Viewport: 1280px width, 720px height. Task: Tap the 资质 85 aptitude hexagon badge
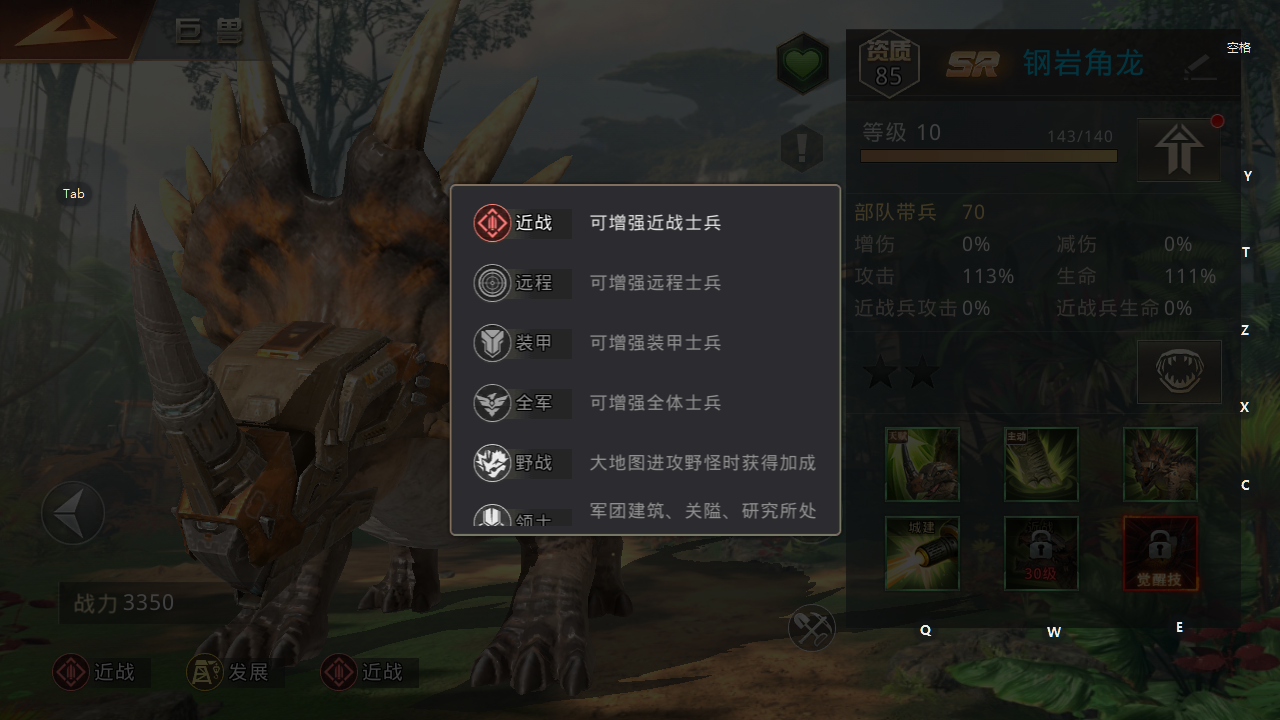click(x=888, y=65)
